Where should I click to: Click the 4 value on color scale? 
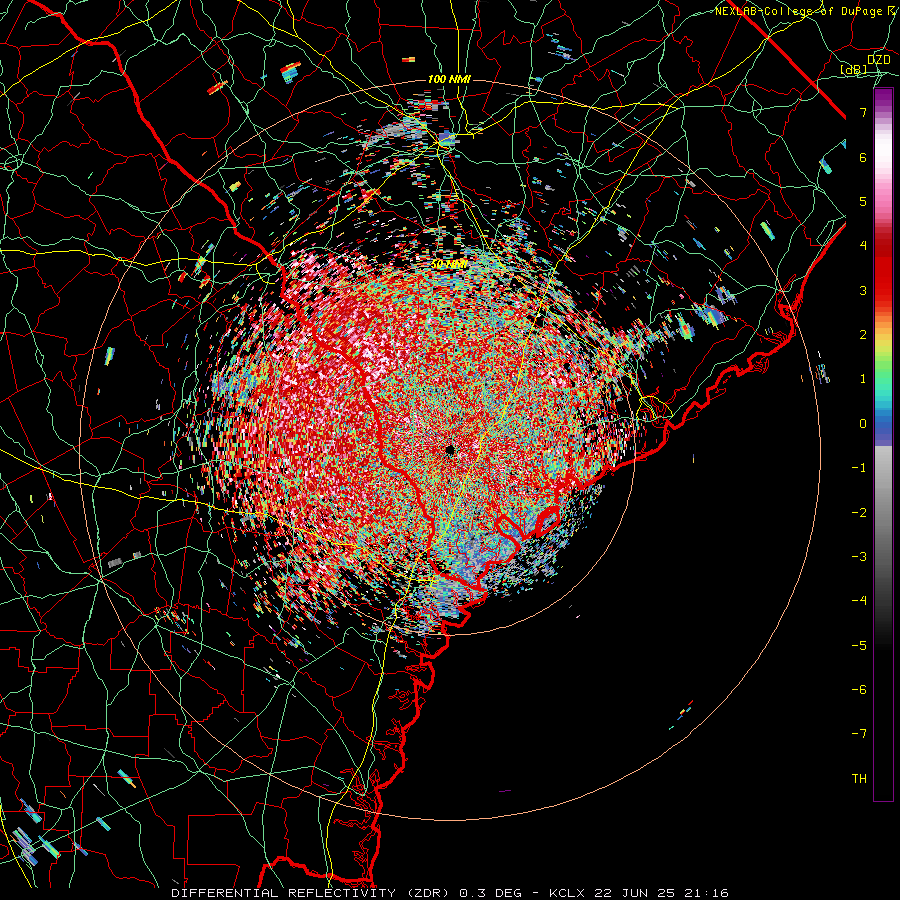[863, 246]
